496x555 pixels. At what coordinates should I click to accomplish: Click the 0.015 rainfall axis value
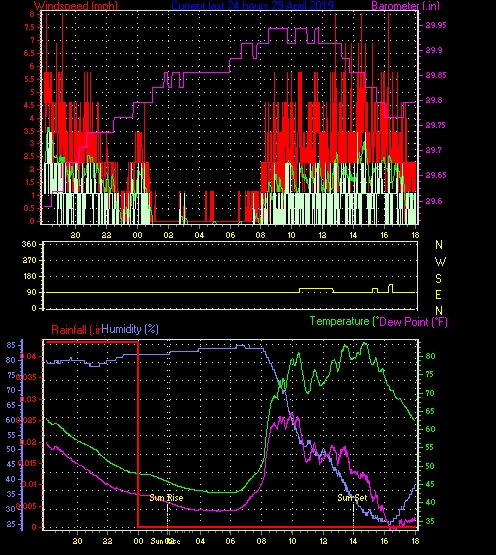point(28,463)
